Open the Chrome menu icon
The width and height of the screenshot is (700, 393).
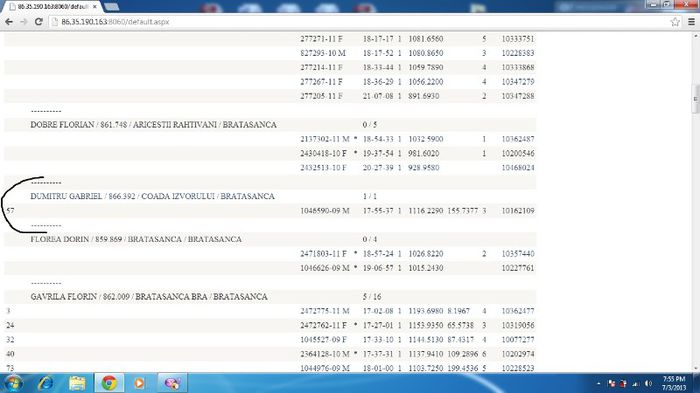click(691, 22)
